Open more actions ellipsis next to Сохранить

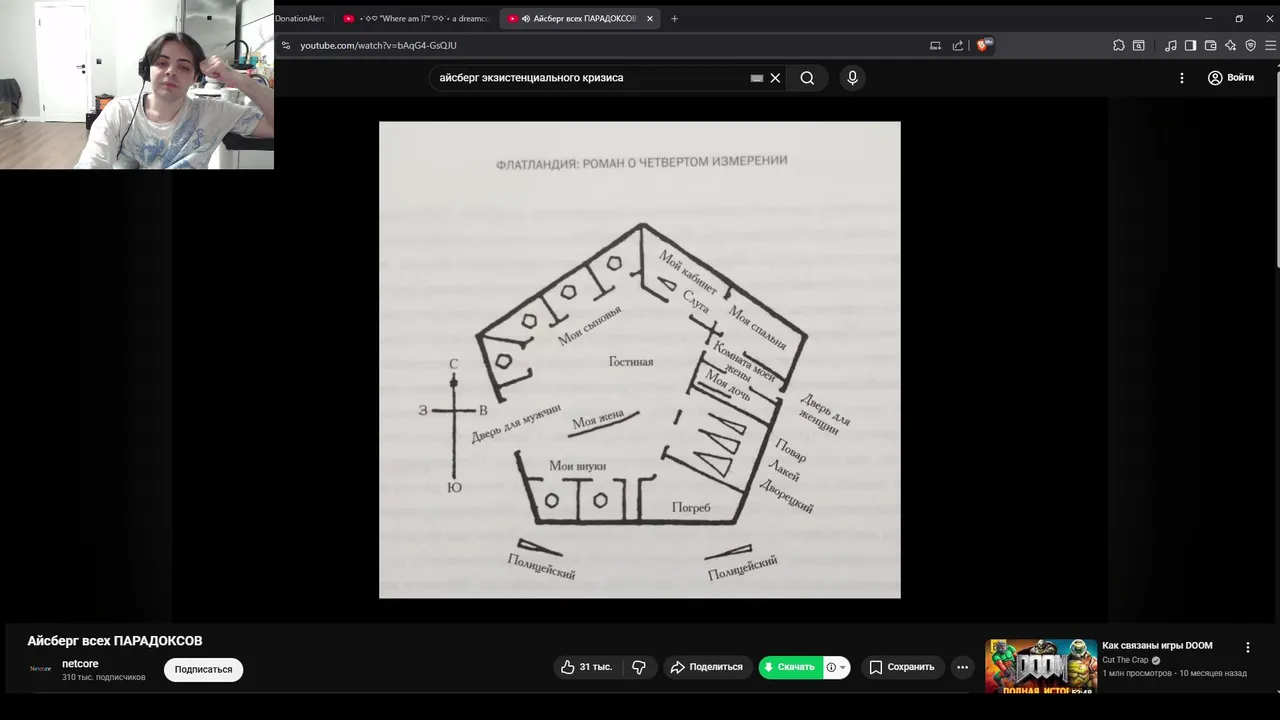pos(962,667)
